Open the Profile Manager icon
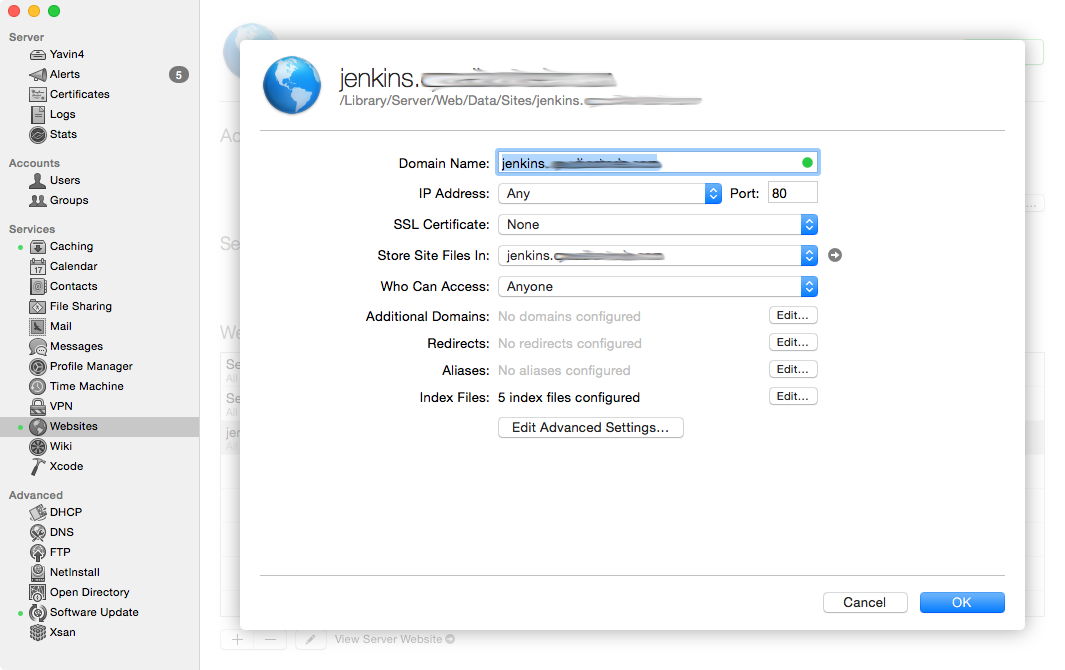The width and height of the screenshot is (1065, 670). point(37,366)
